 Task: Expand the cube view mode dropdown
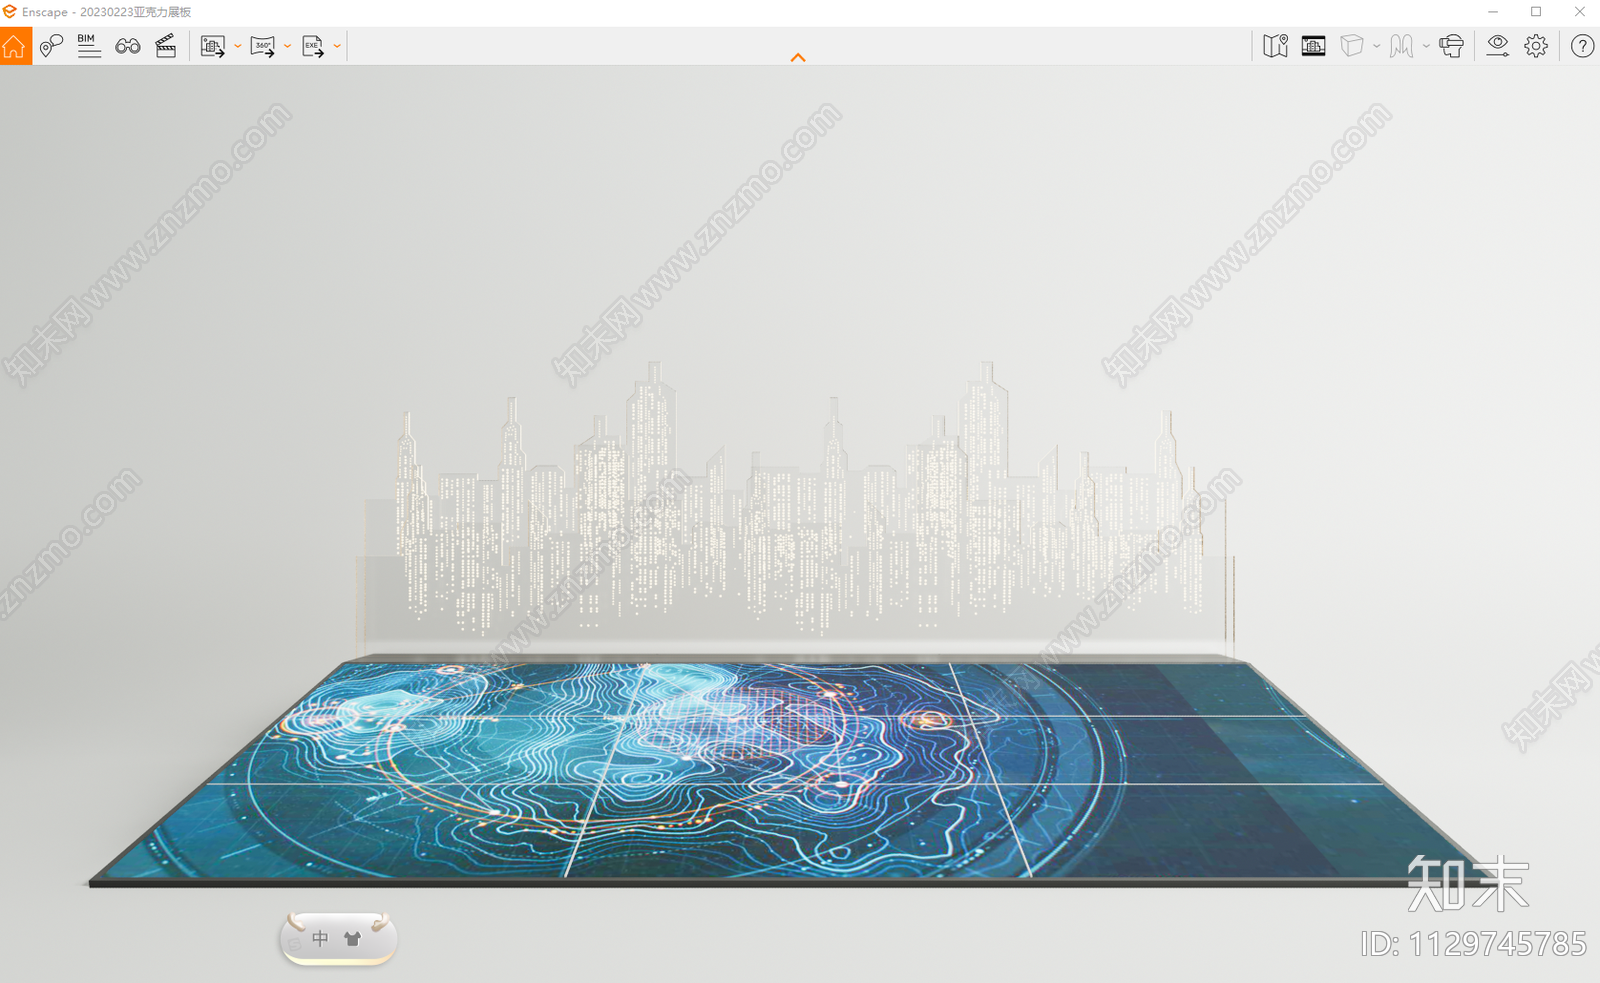[x=1377, y=46]
